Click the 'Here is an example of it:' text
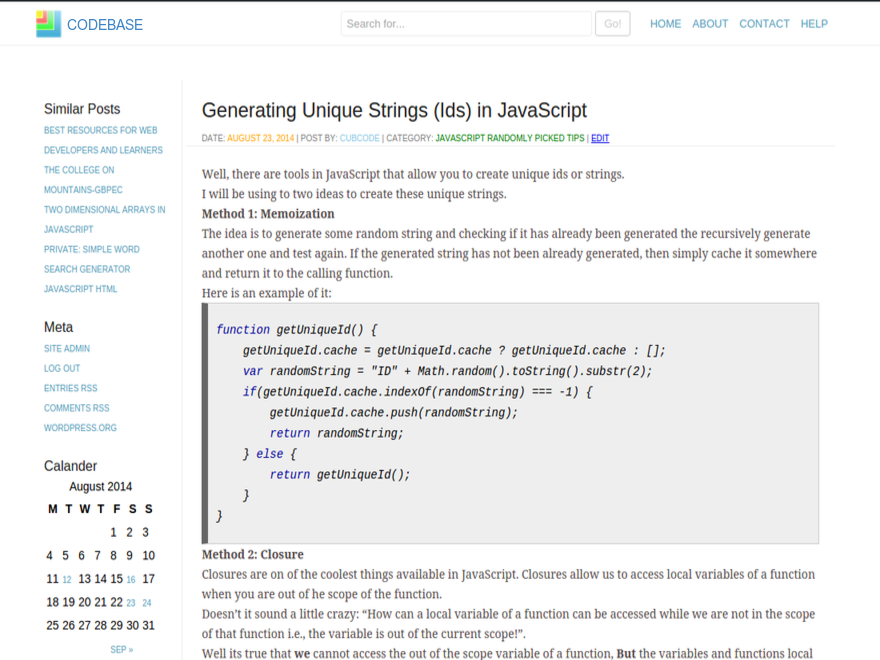Screen dimensions: 880x660 click(267, 293)
